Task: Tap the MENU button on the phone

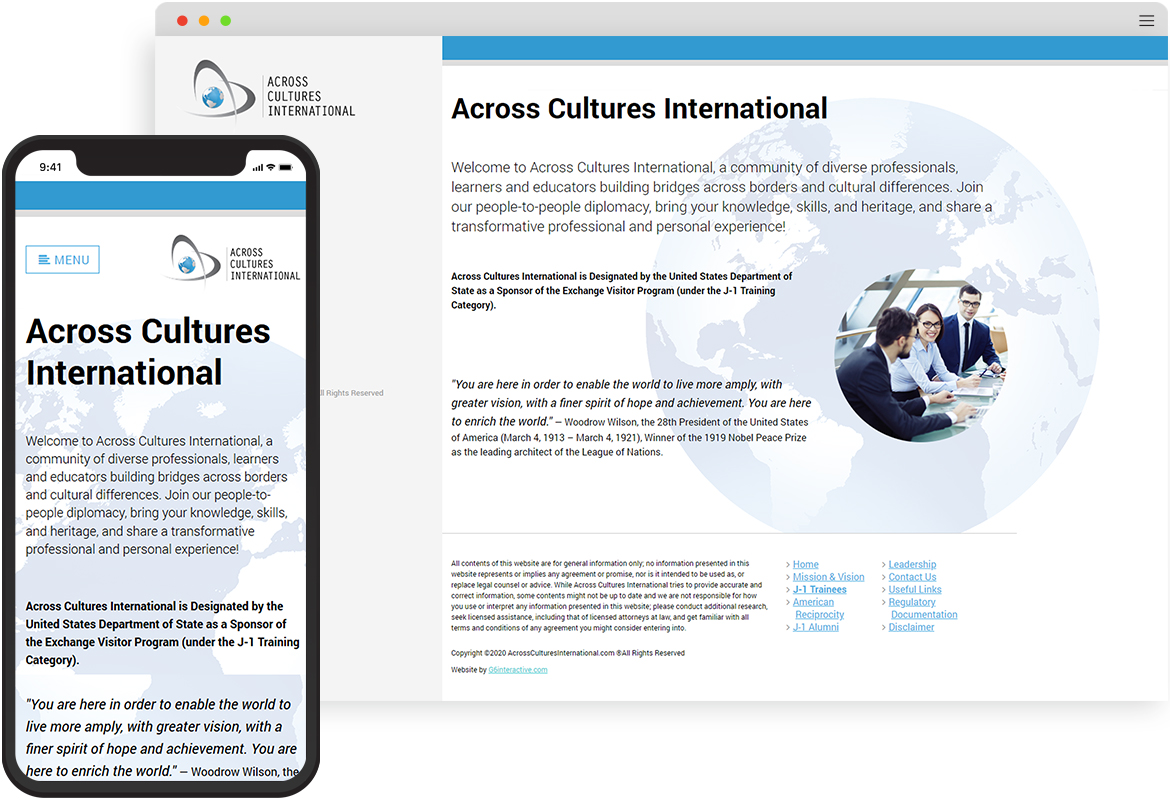Action: pyautogui.click(x=63, y=260)
